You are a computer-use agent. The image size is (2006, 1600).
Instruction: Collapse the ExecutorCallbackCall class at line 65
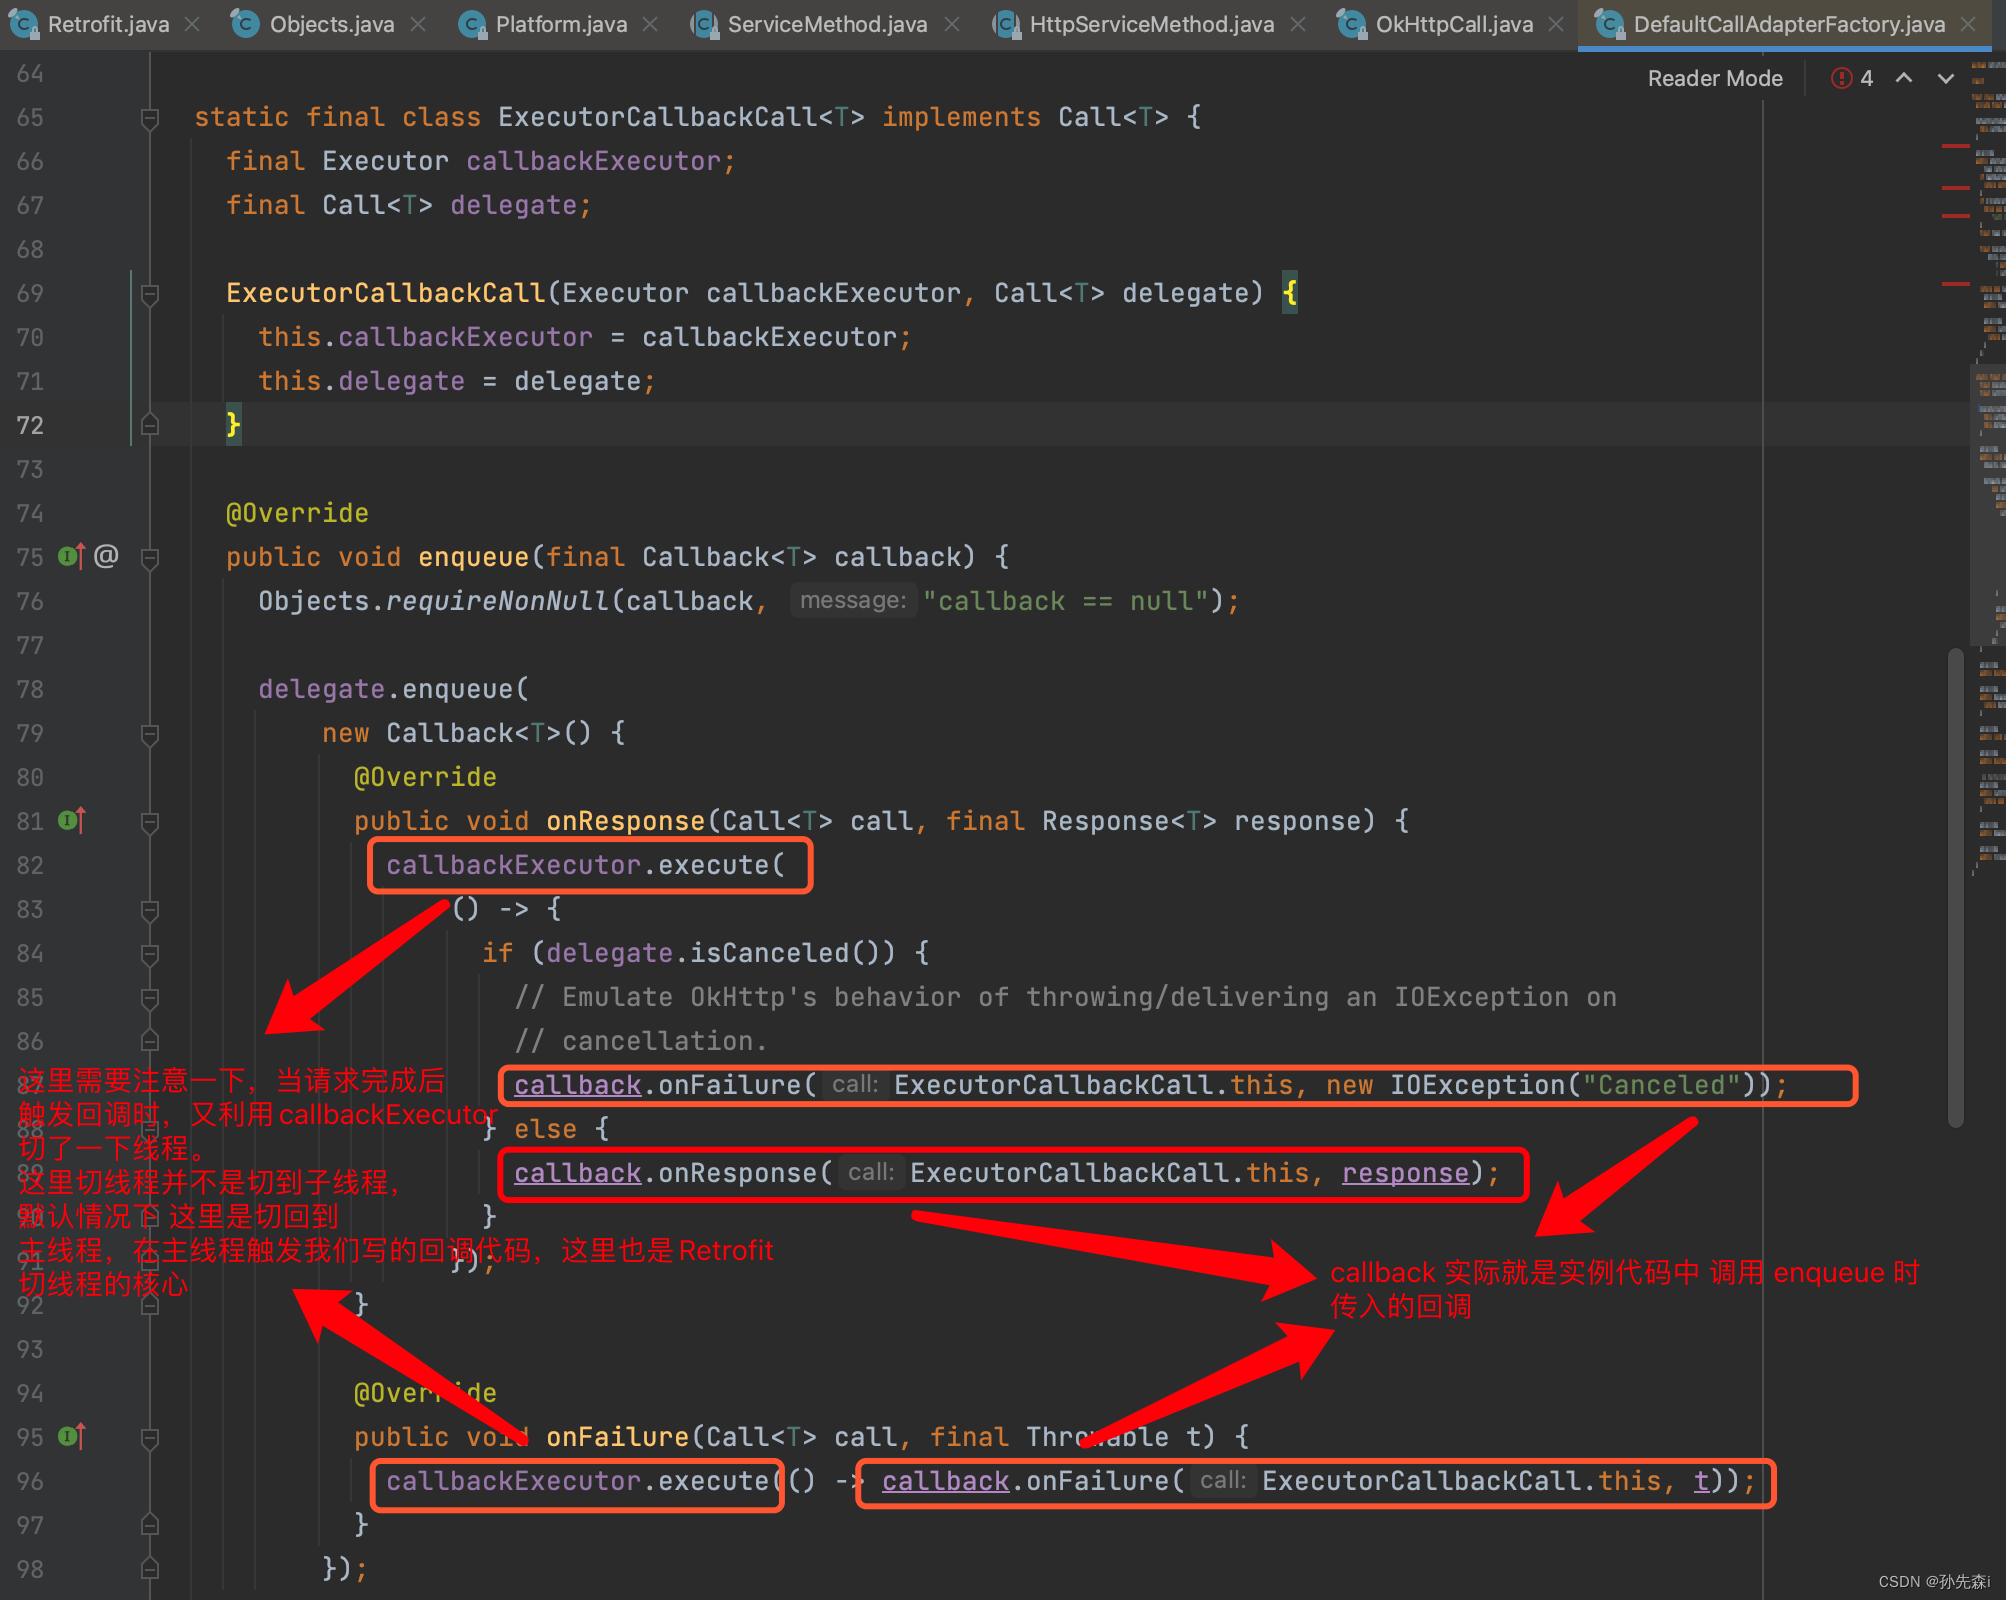click(x=150, y=118)
